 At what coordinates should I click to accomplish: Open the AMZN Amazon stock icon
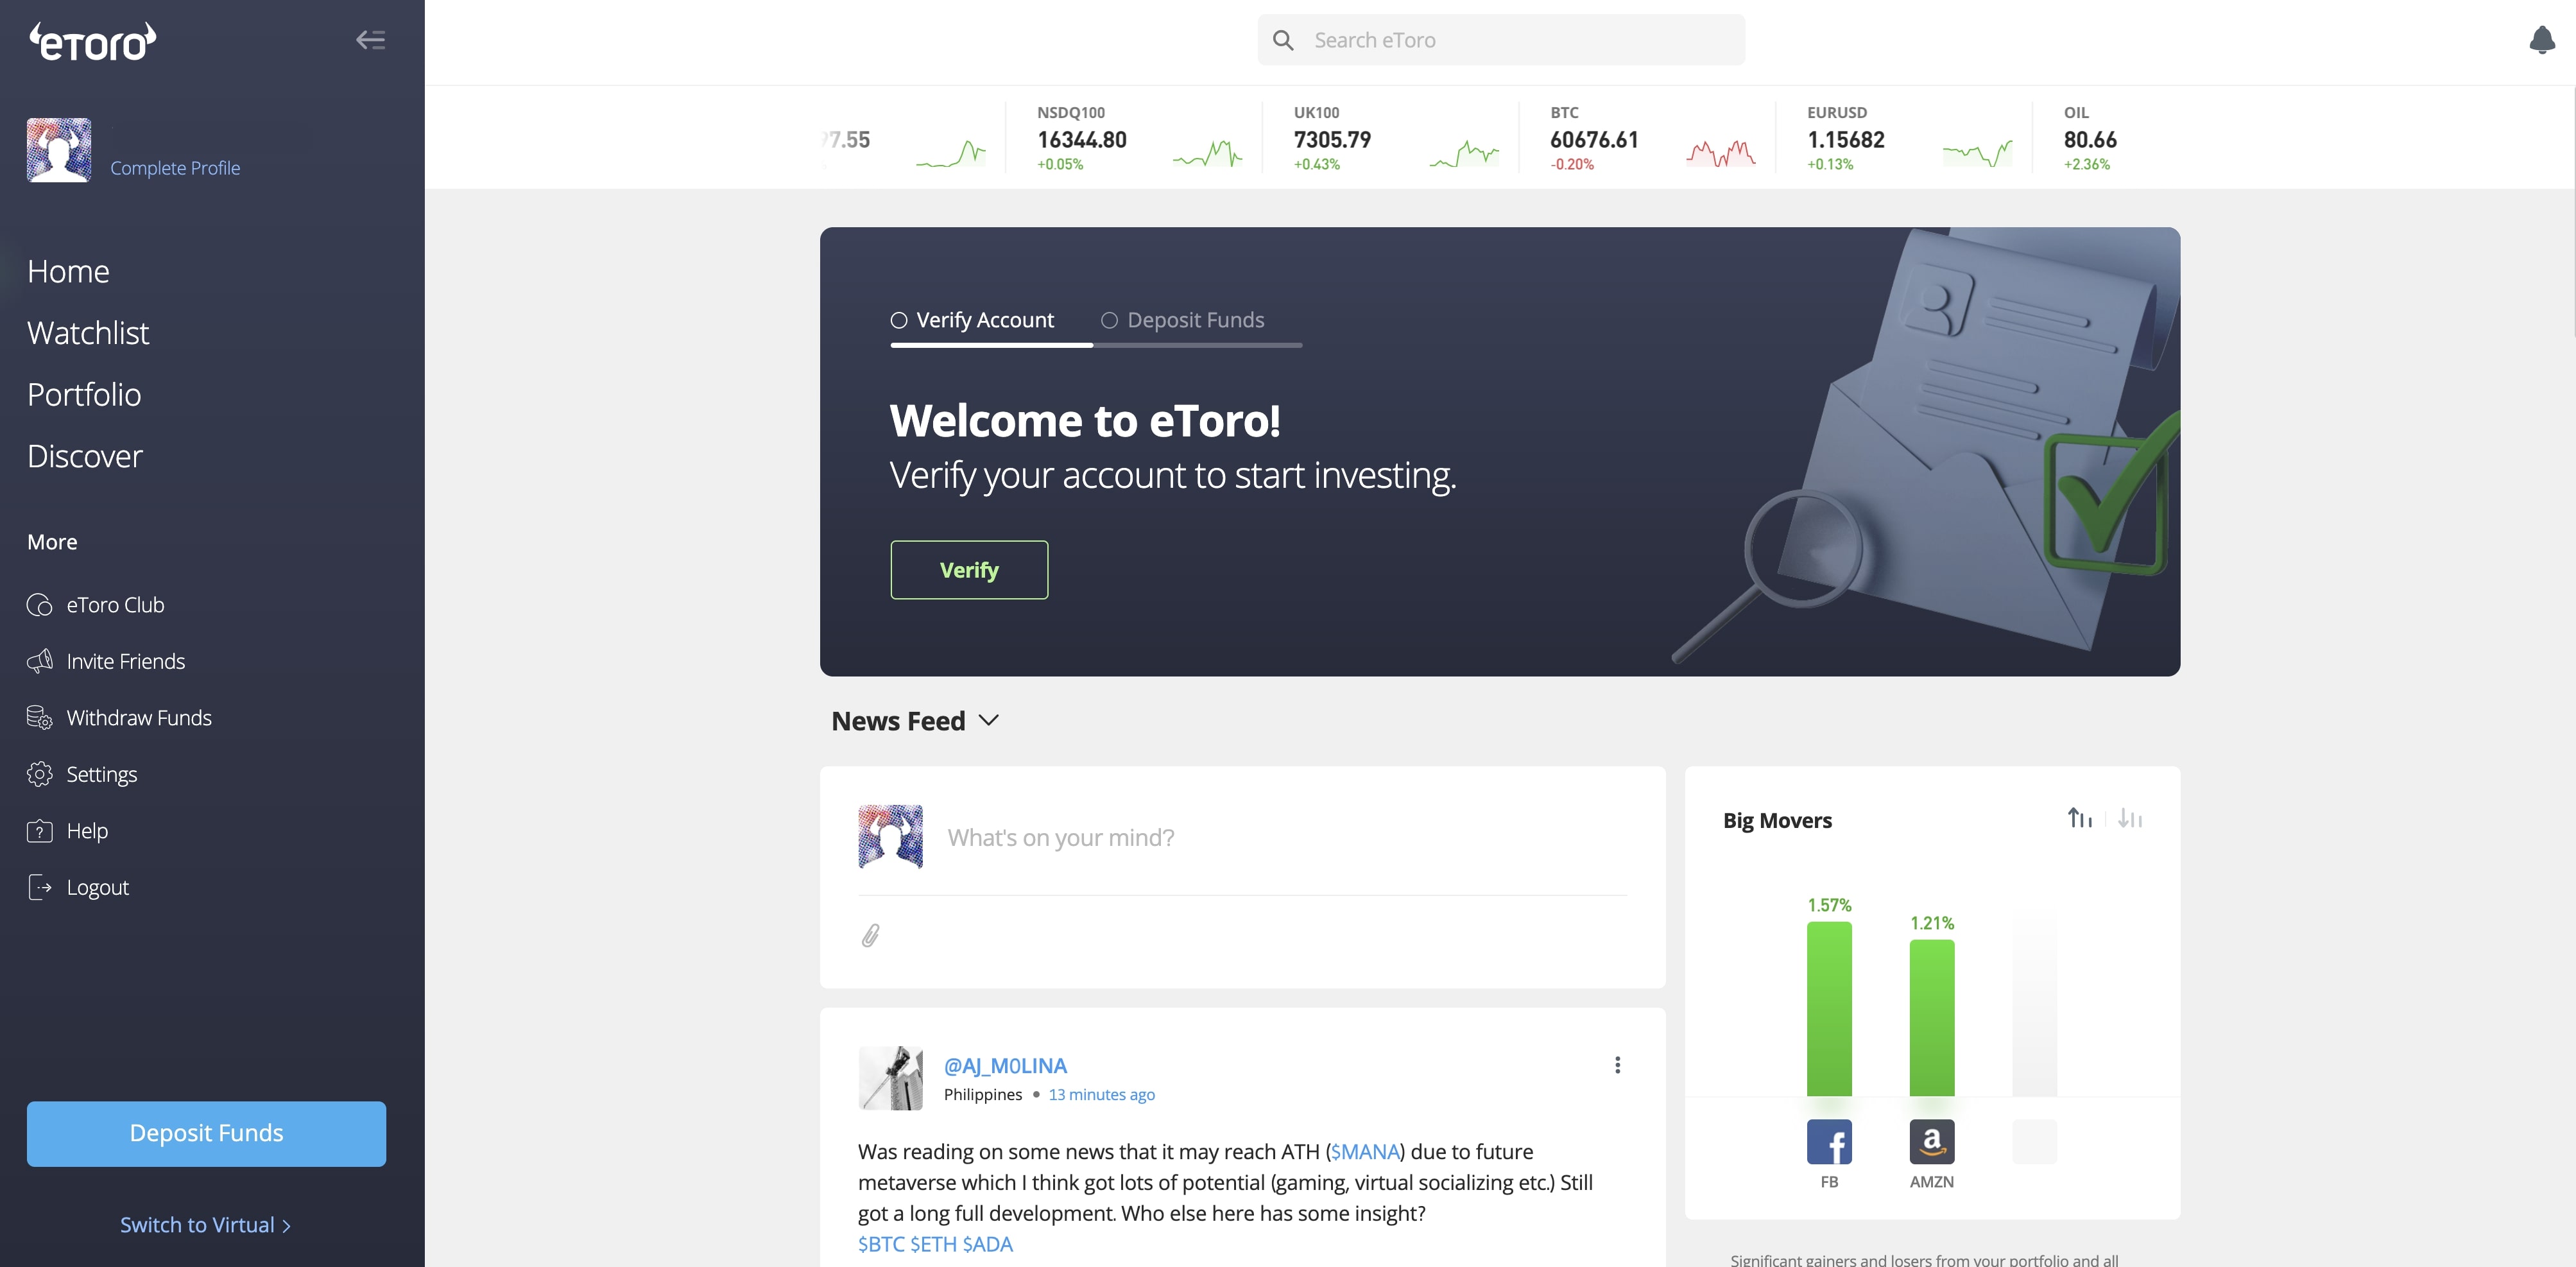click(x=1932, y=1141)
